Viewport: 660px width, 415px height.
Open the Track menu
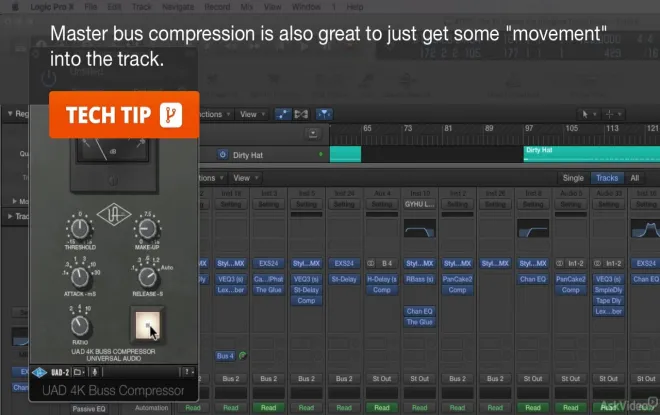coord(142,7)
